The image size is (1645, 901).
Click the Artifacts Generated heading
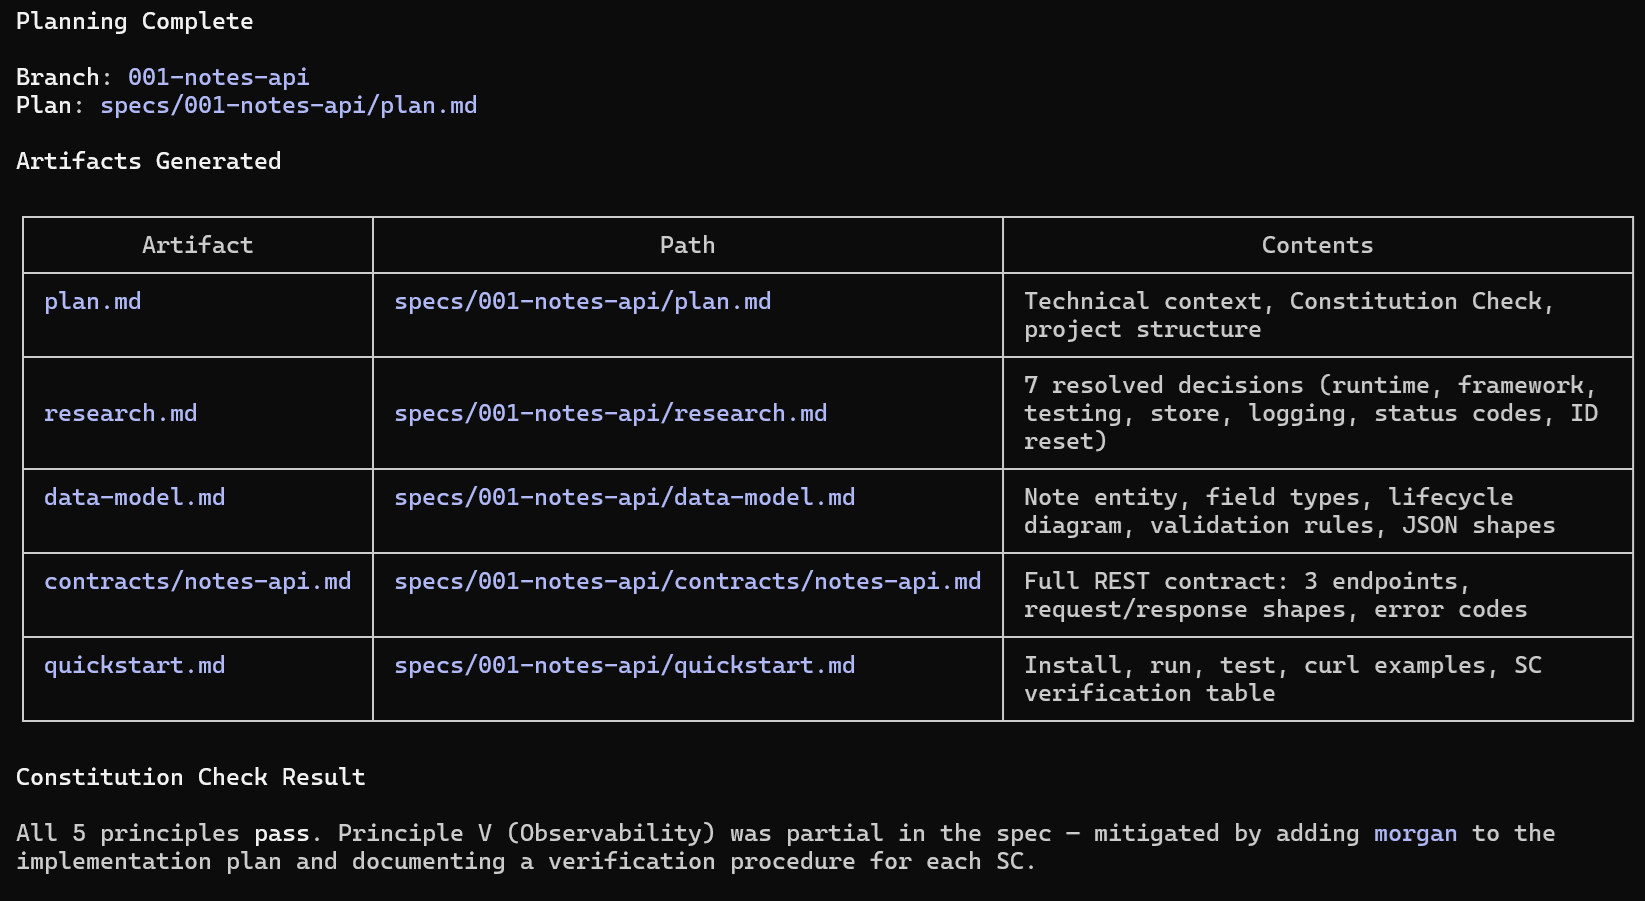pos(148,161)
